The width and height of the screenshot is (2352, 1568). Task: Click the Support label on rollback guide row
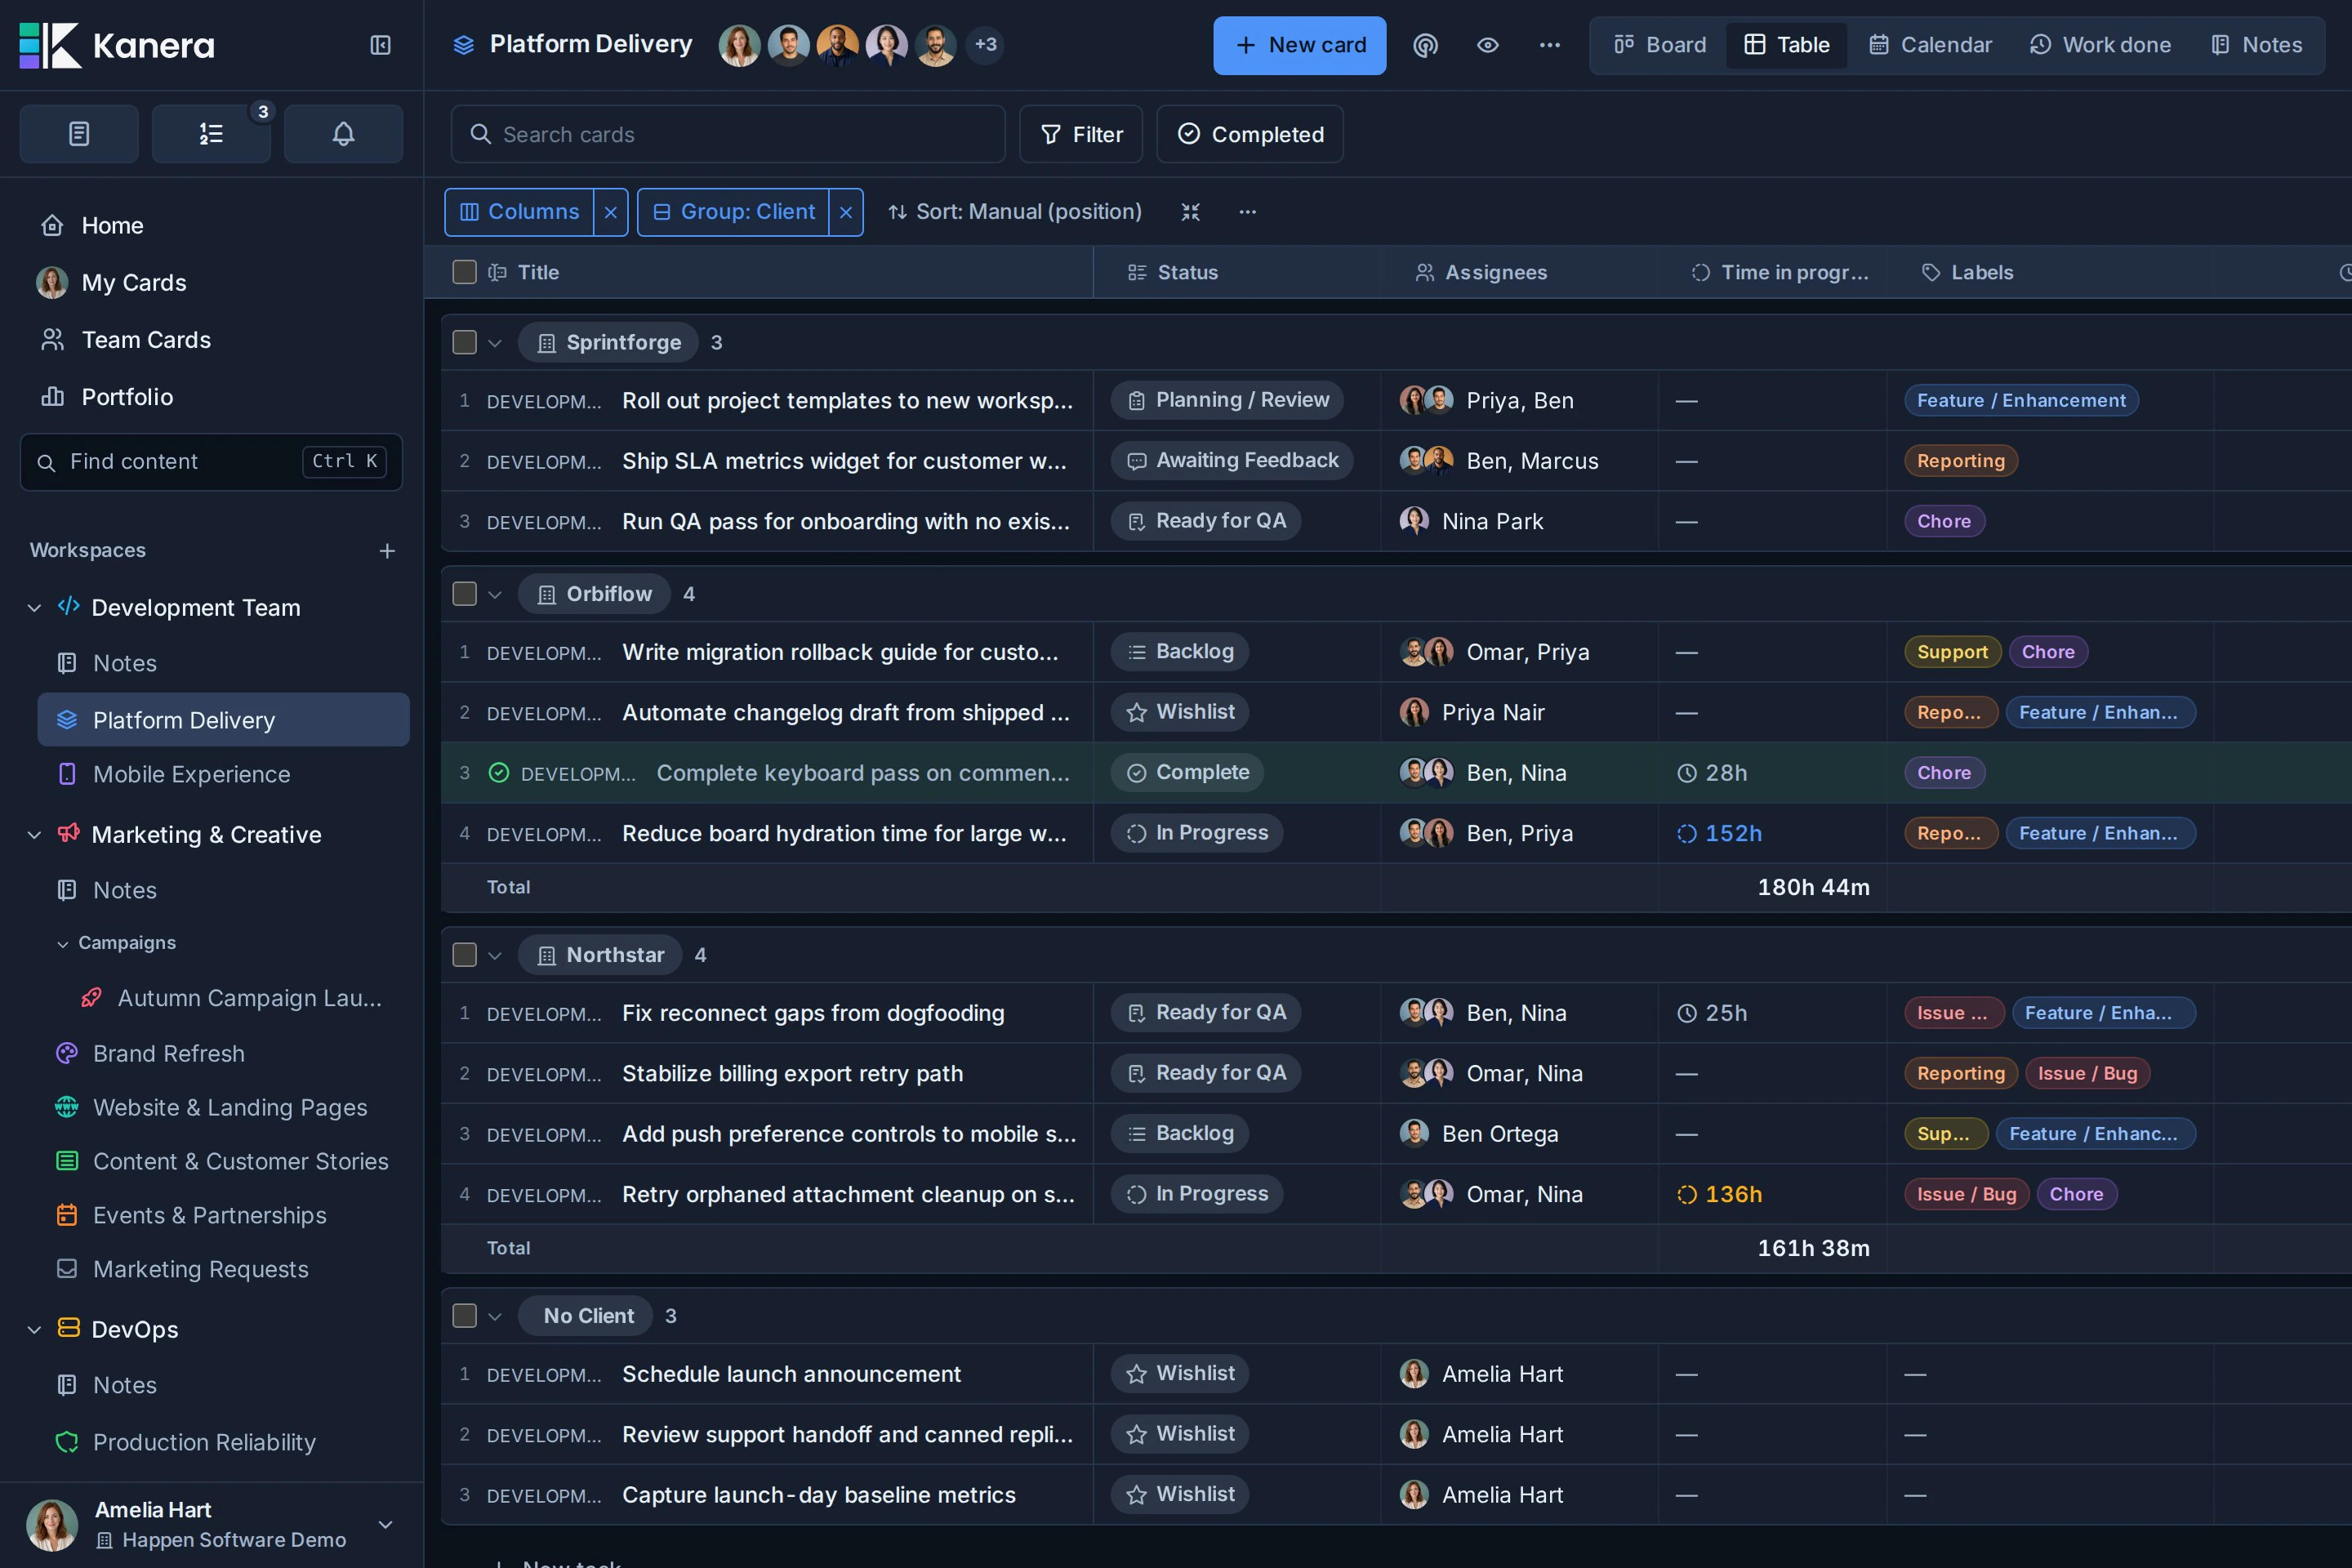click(x=1952, y=652)
